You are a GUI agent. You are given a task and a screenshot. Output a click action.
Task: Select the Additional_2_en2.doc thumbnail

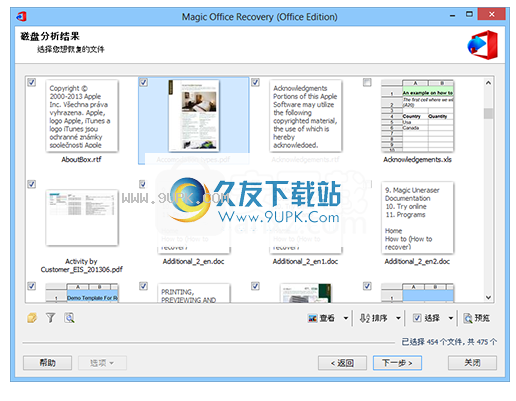[417, 218]
